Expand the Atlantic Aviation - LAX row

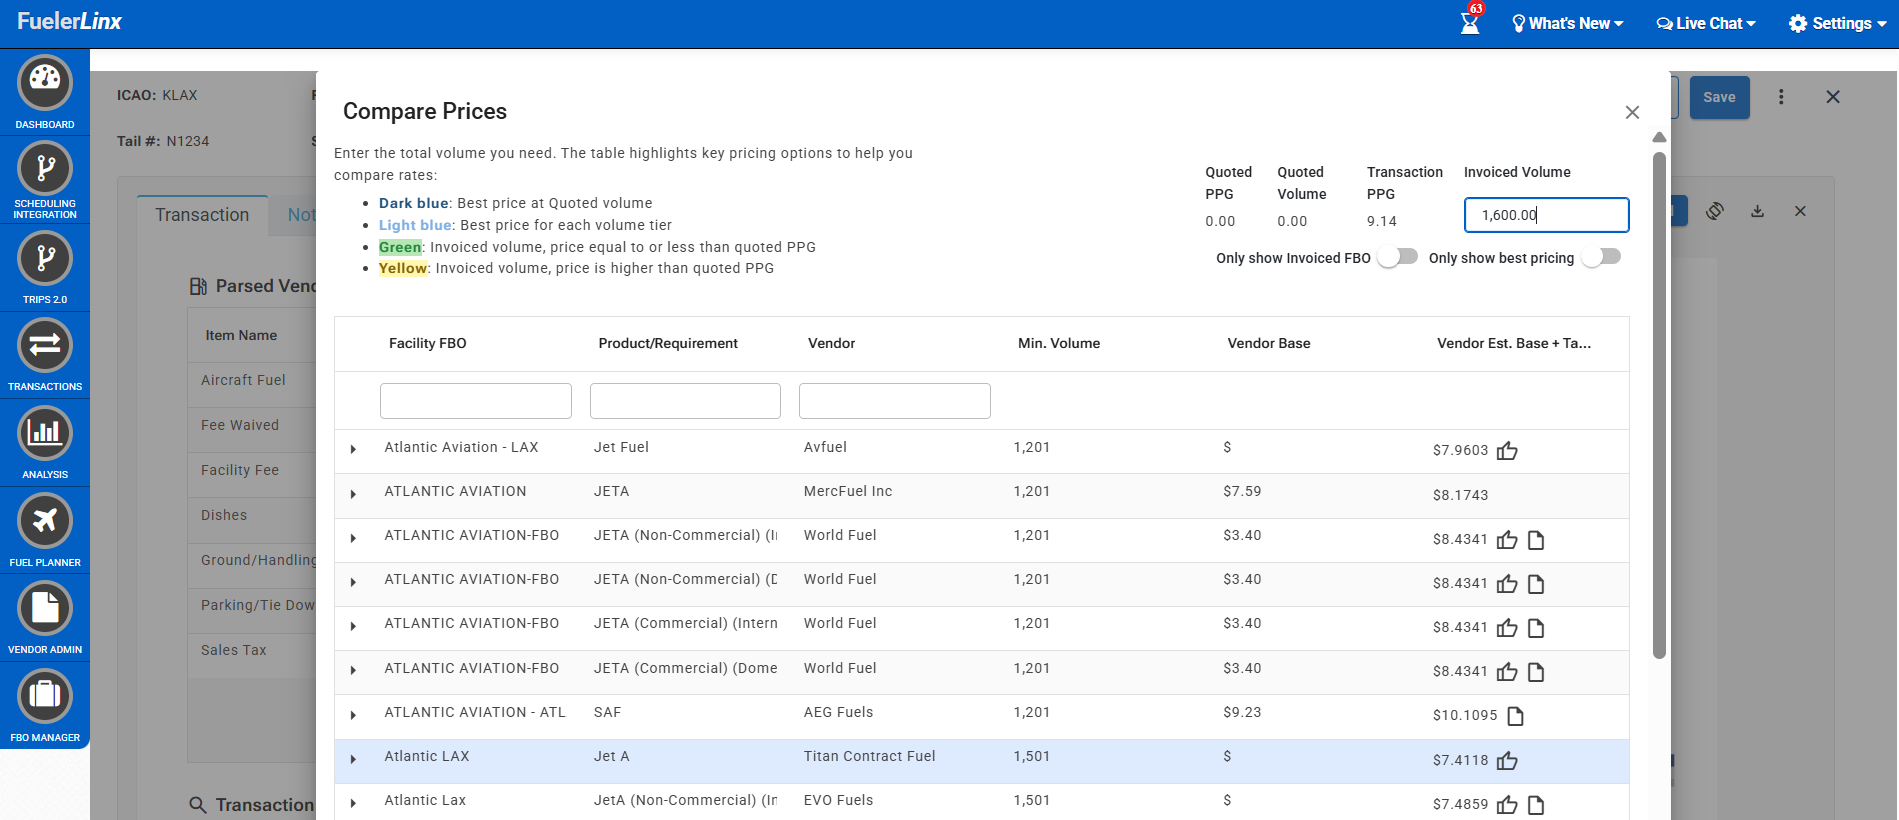(x=353, y=449)
